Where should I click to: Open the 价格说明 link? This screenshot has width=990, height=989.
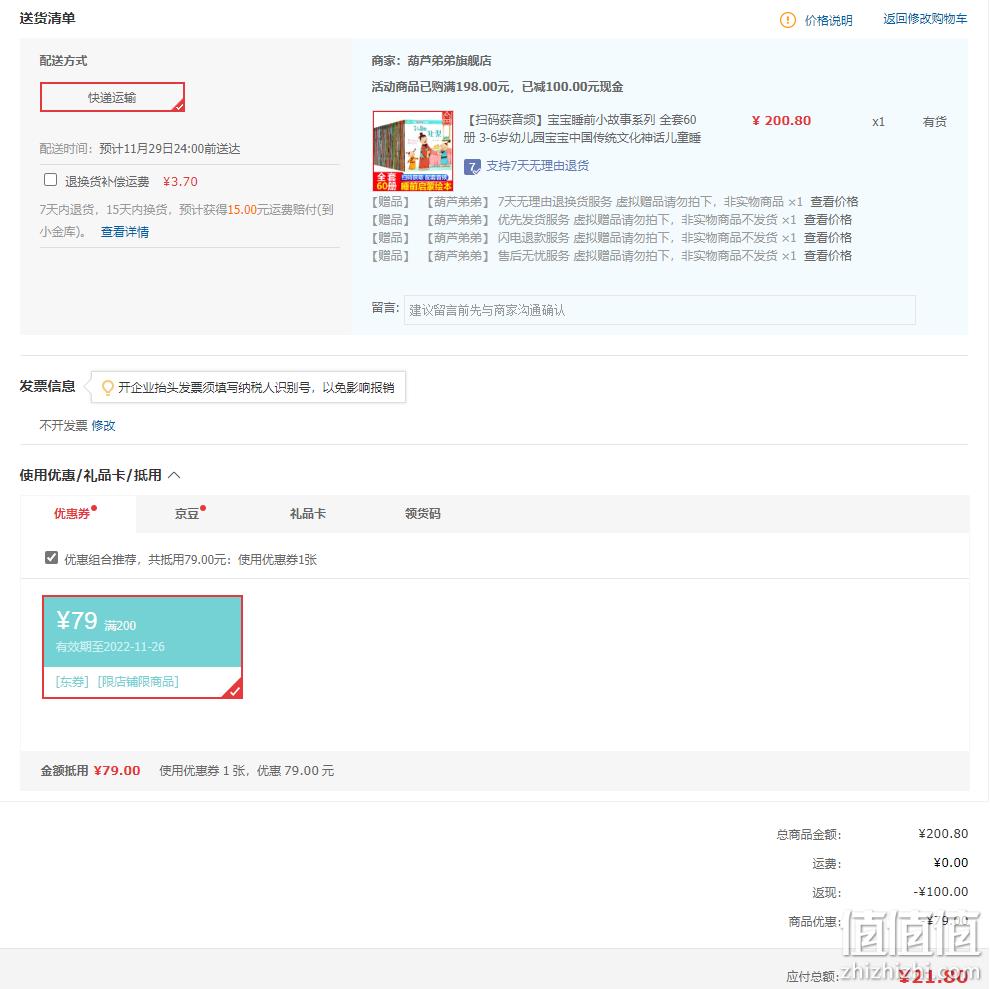[x=828, y=20]
